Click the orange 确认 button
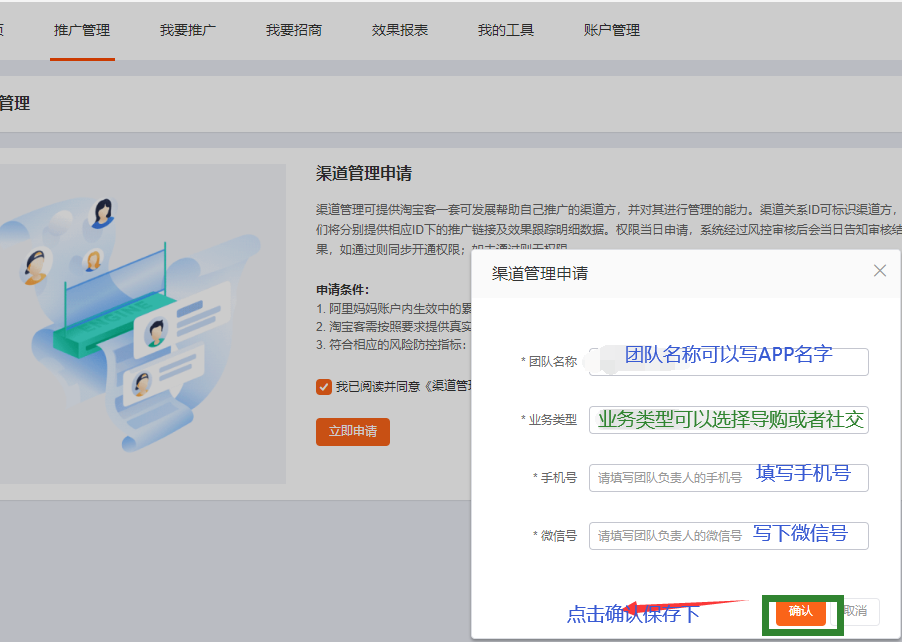This screenshot has width=902, height=642. click(x=801, y=612)
